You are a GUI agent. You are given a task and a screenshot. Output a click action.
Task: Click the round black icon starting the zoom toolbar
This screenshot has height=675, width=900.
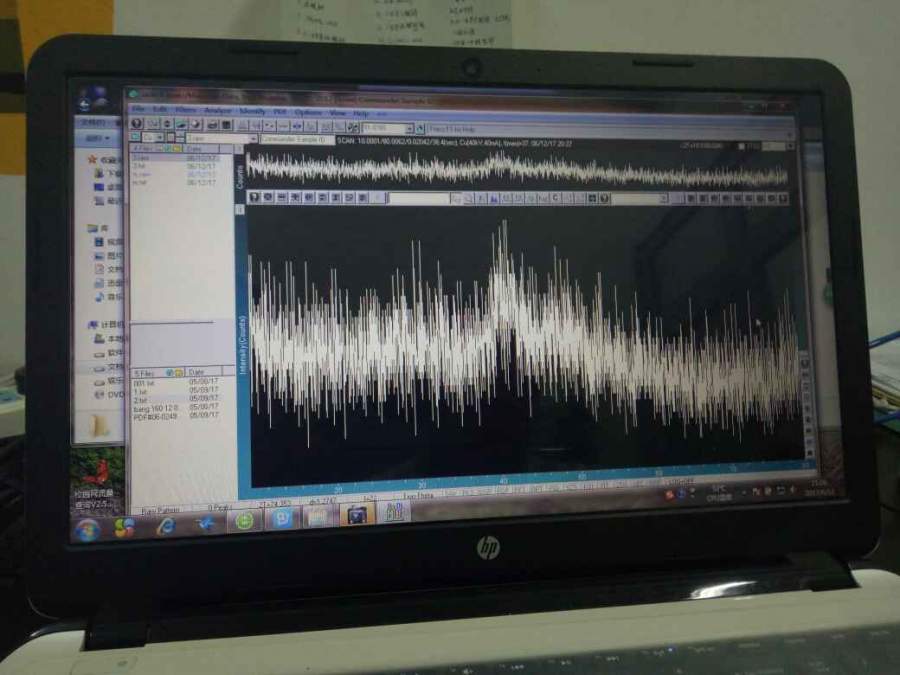coord(254,197)
